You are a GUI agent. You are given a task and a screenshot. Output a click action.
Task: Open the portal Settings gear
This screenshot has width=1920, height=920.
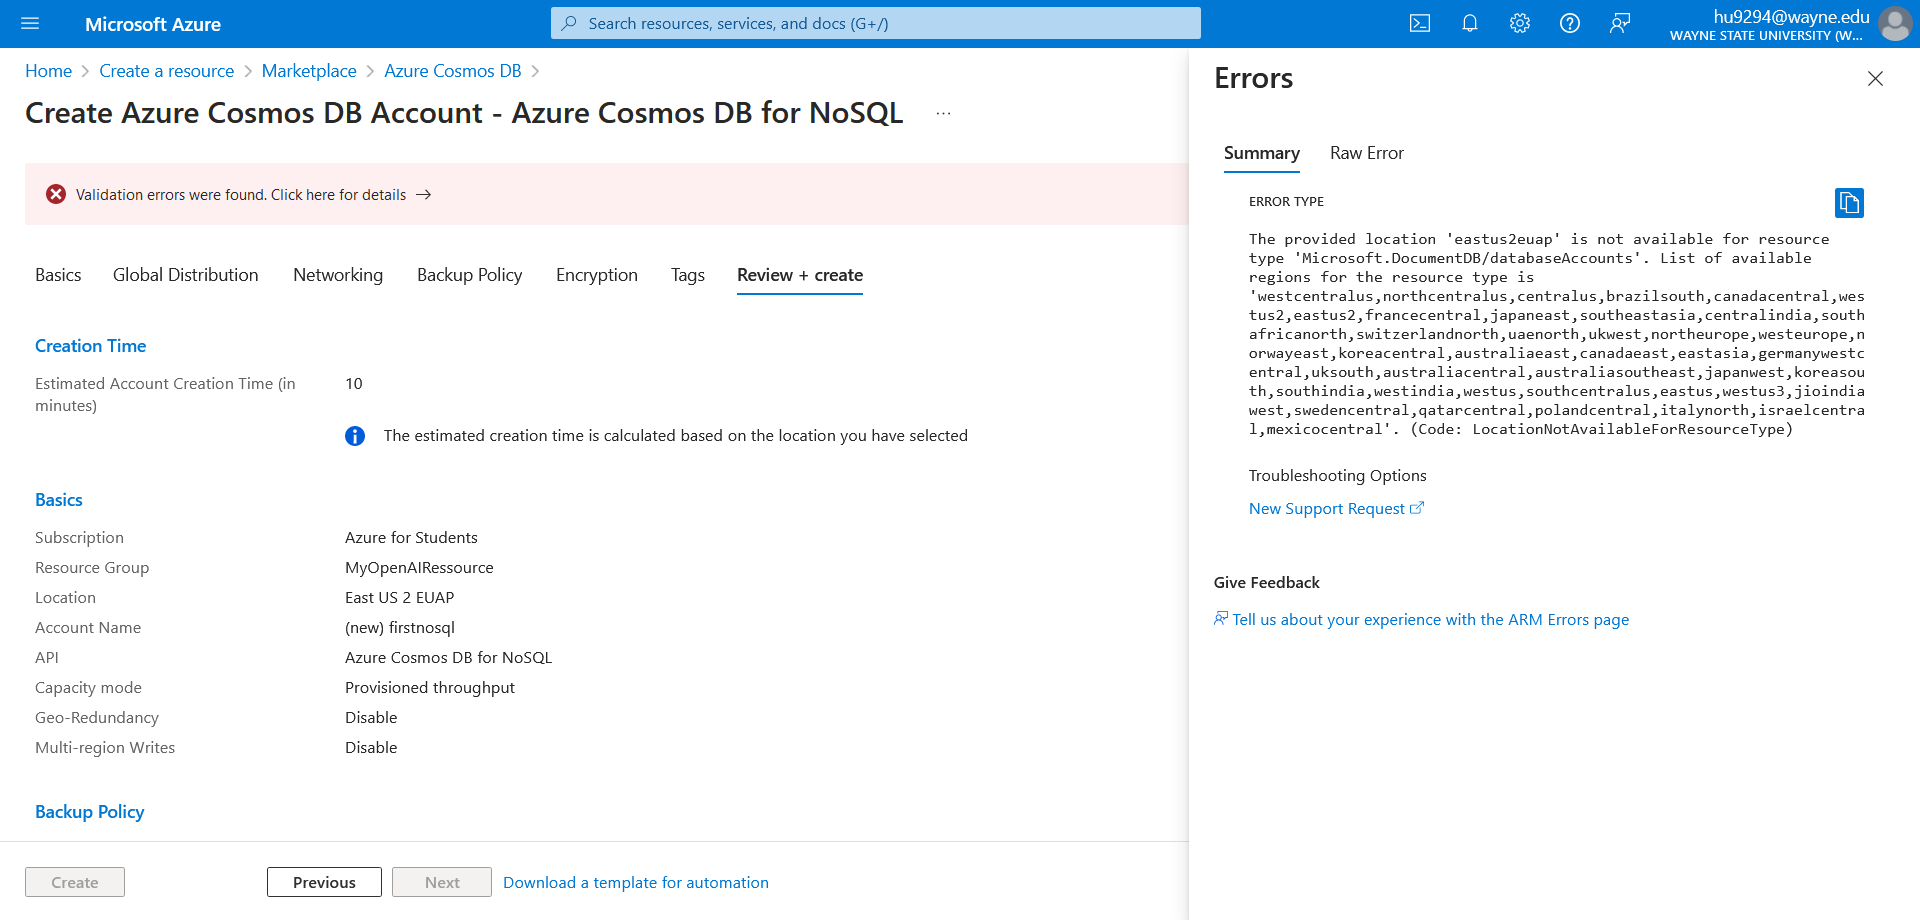1519,23
